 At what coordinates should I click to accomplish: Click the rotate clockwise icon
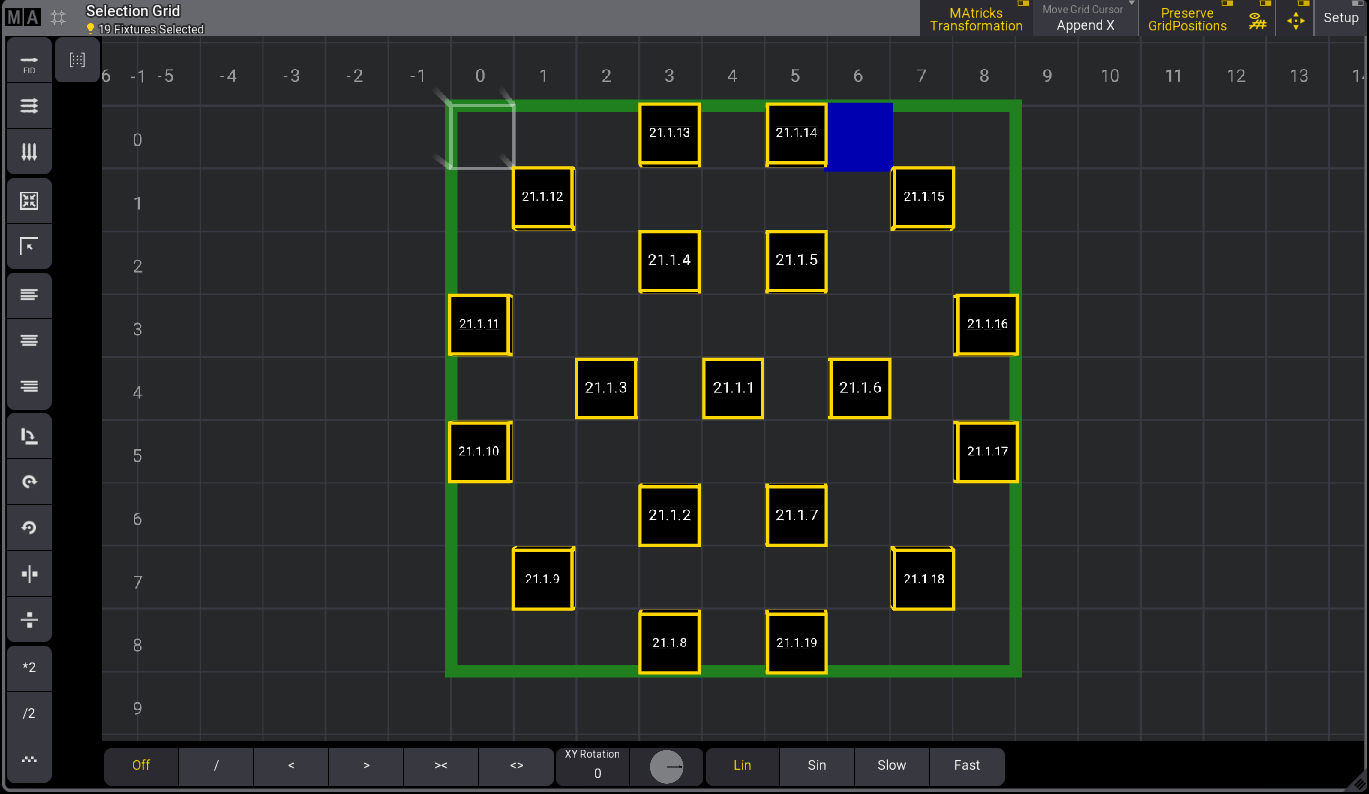point(29,481)
